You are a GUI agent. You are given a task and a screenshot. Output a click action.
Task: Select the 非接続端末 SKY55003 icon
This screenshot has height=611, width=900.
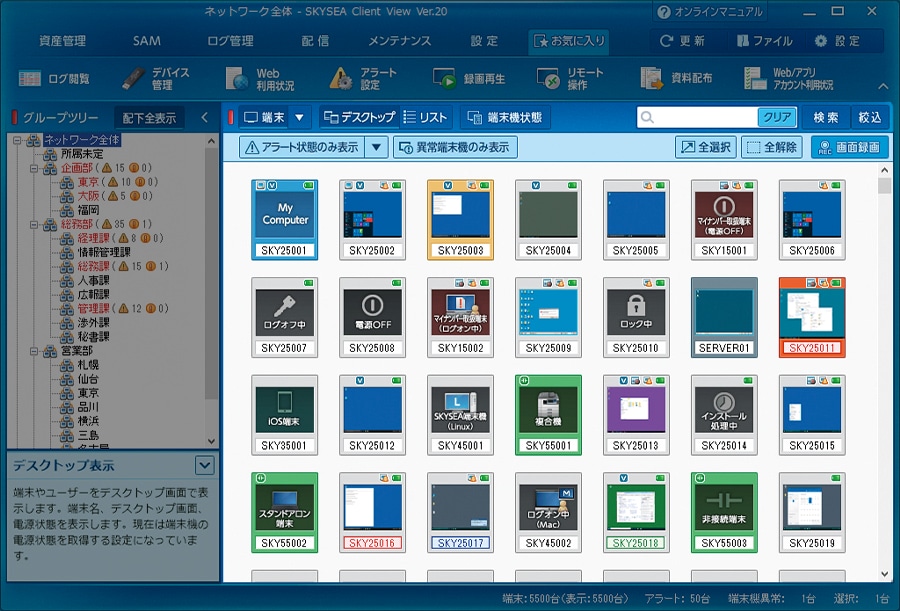(x=724, y=512)
